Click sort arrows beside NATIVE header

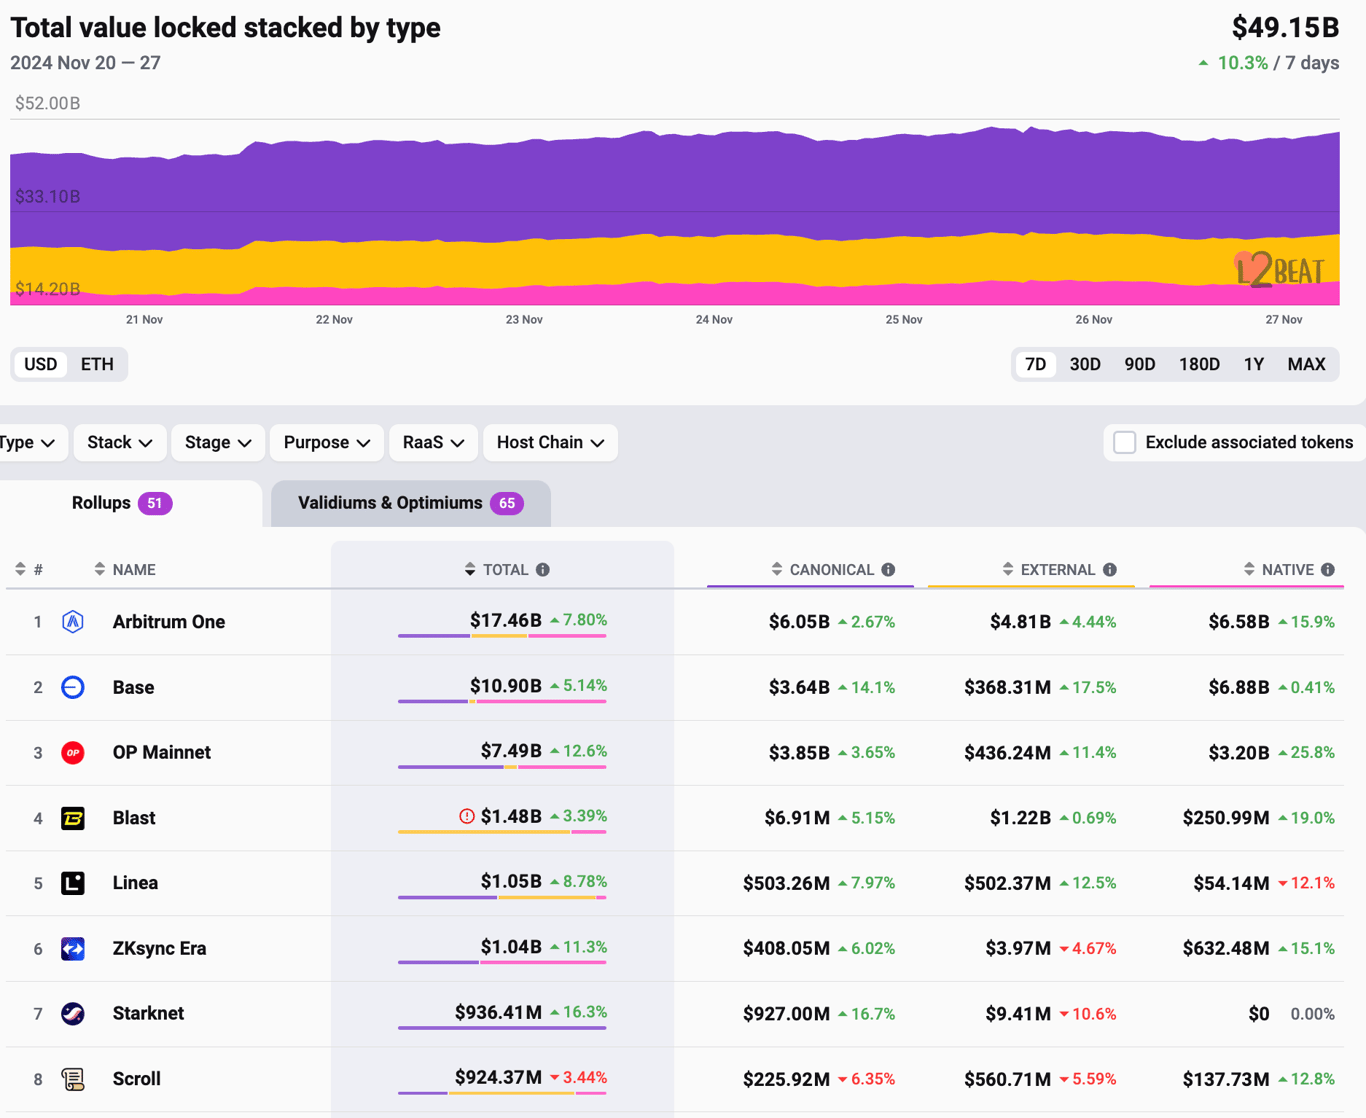click(1249, 569)
